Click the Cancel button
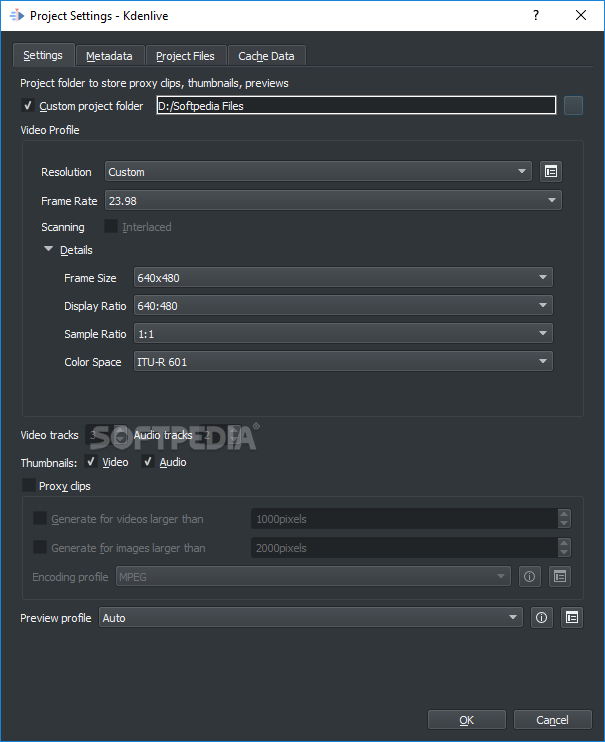 coord(552,720)
